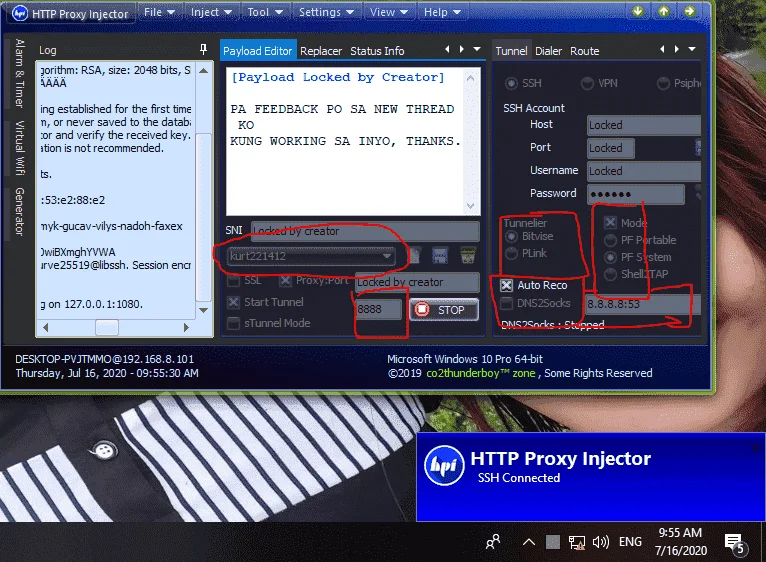The height and width of the screenshot is (562, 766).
Task: Toggle the Proxy:Port checkbox
Action: click(285, 281)
